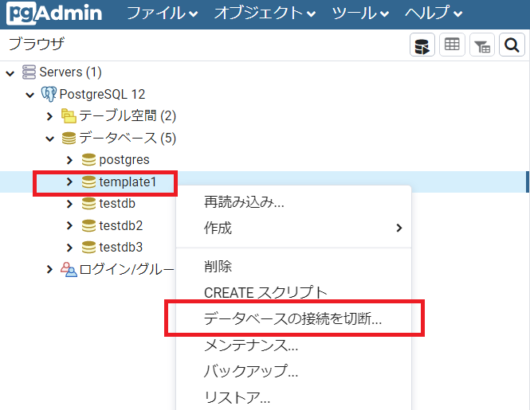Click the PostgreSQL 12 elephant icon

tap(49, 94)
